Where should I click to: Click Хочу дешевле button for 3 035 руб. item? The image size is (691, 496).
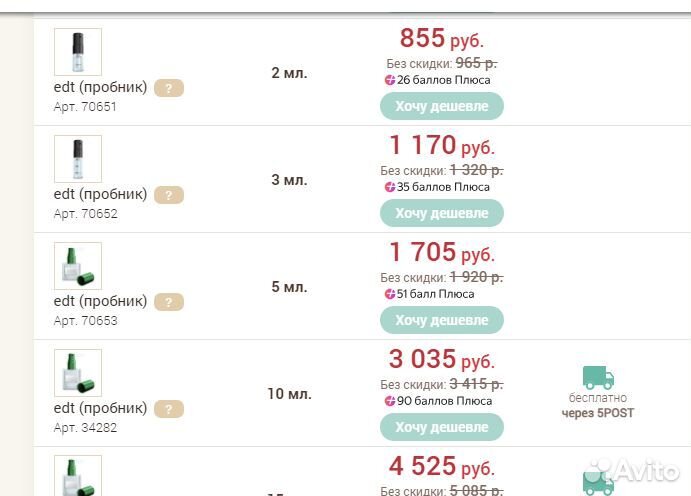442,427
